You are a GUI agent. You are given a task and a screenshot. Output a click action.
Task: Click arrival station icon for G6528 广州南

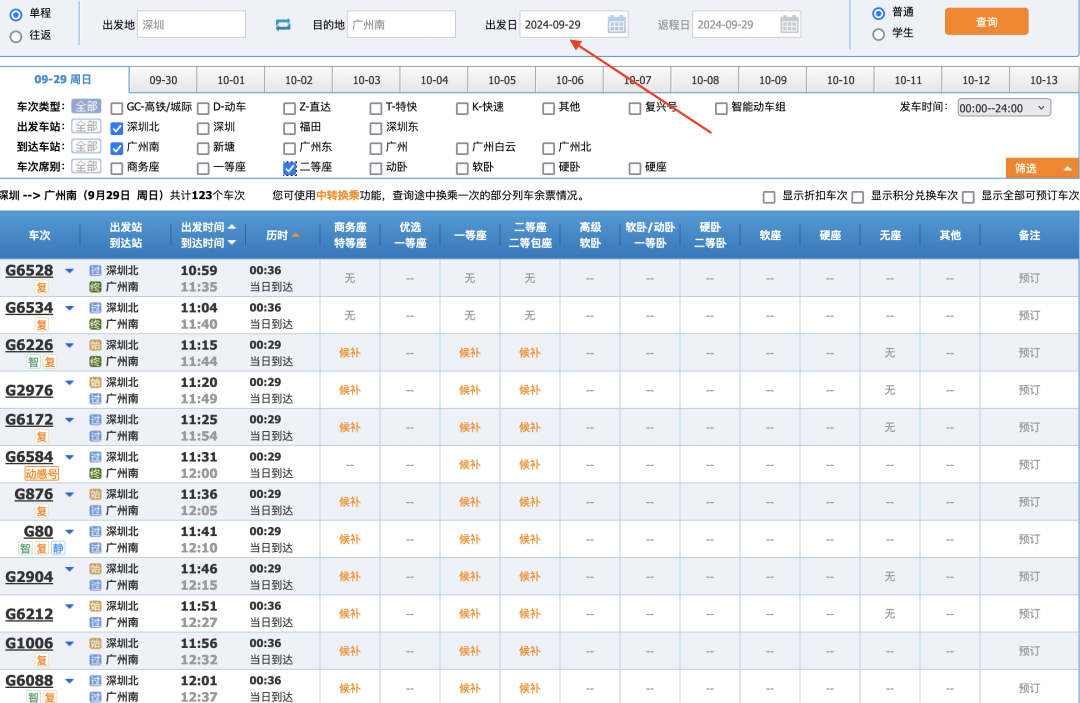(95, 287)
